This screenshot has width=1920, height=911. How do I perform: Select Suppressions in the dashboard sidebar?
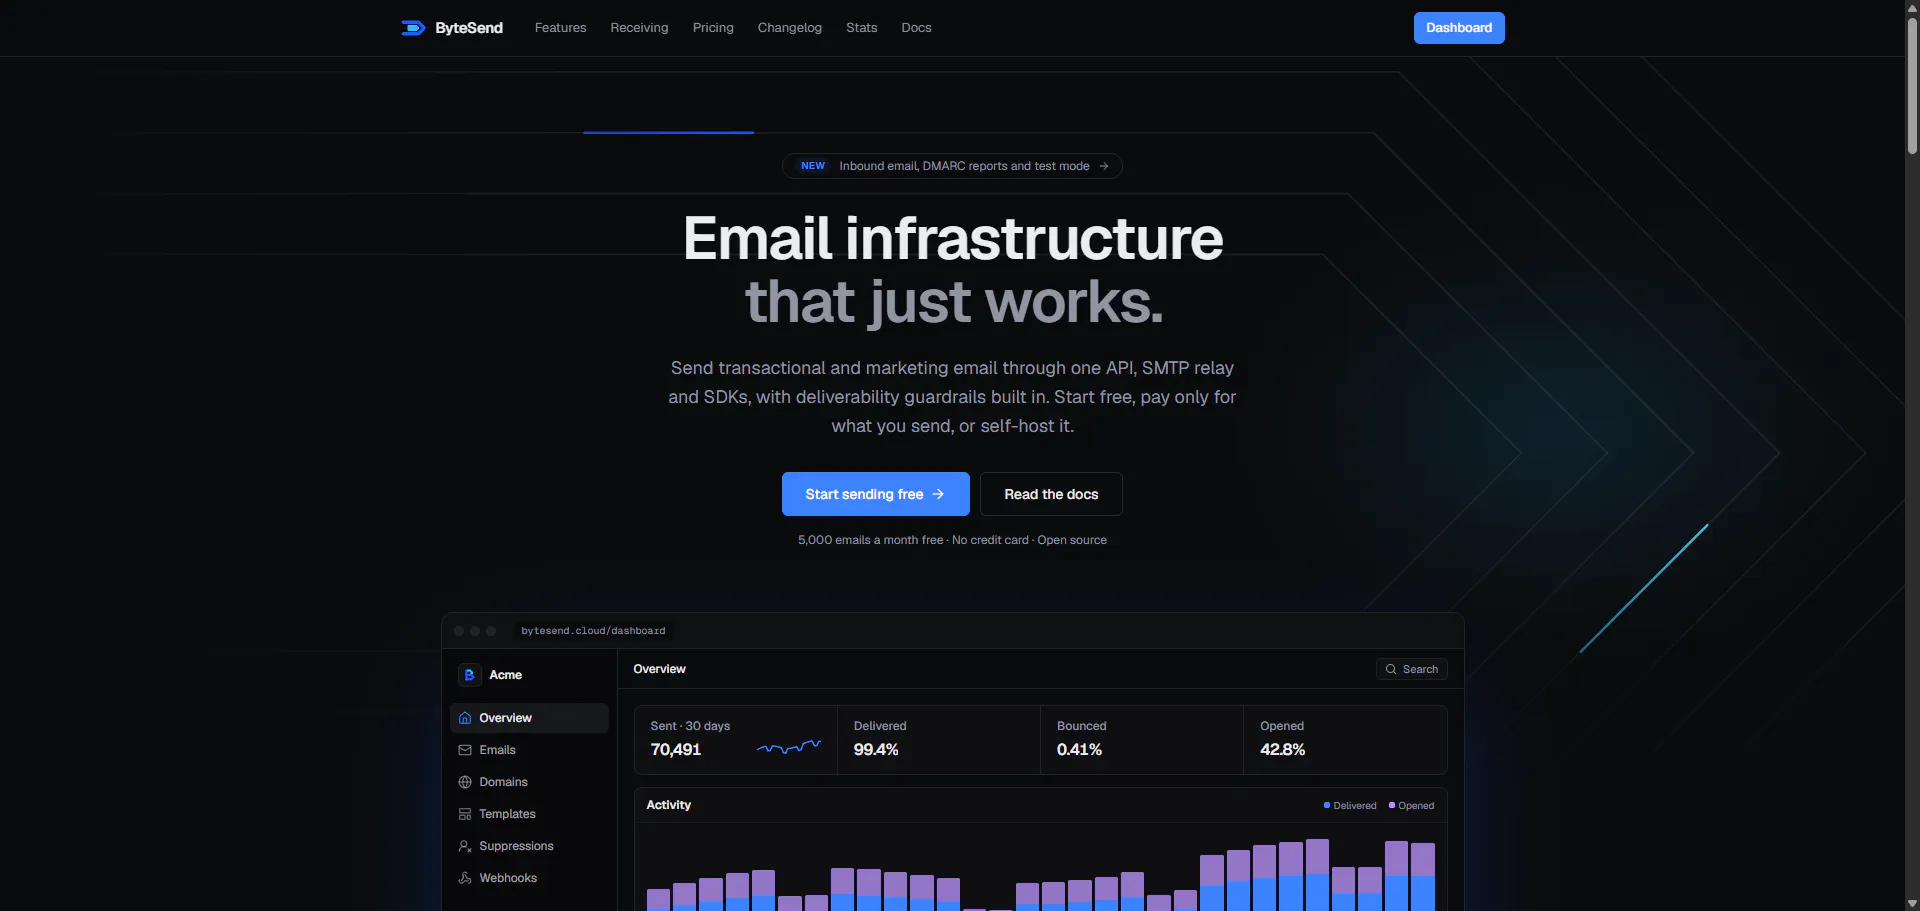click(x=529, y=846)
